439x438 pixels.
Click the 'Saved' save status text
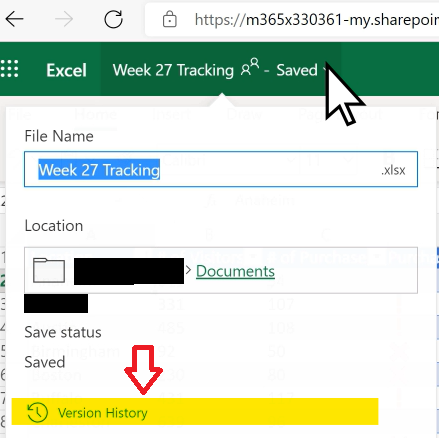coord(45,362)
